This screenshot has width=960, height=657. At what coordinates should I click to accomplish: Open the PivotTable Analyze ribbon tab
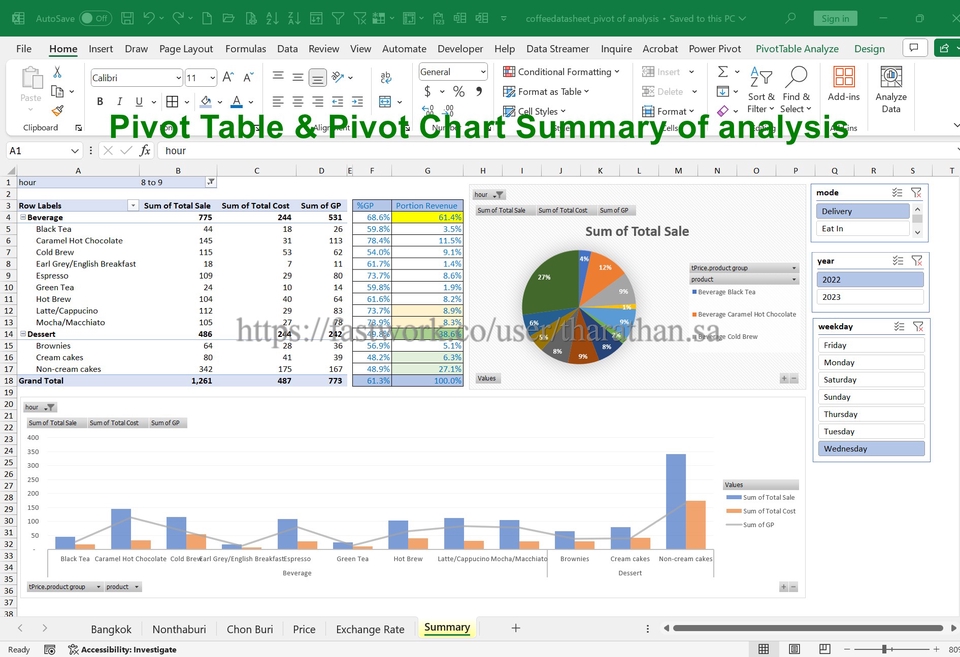(x=797, y=48)
